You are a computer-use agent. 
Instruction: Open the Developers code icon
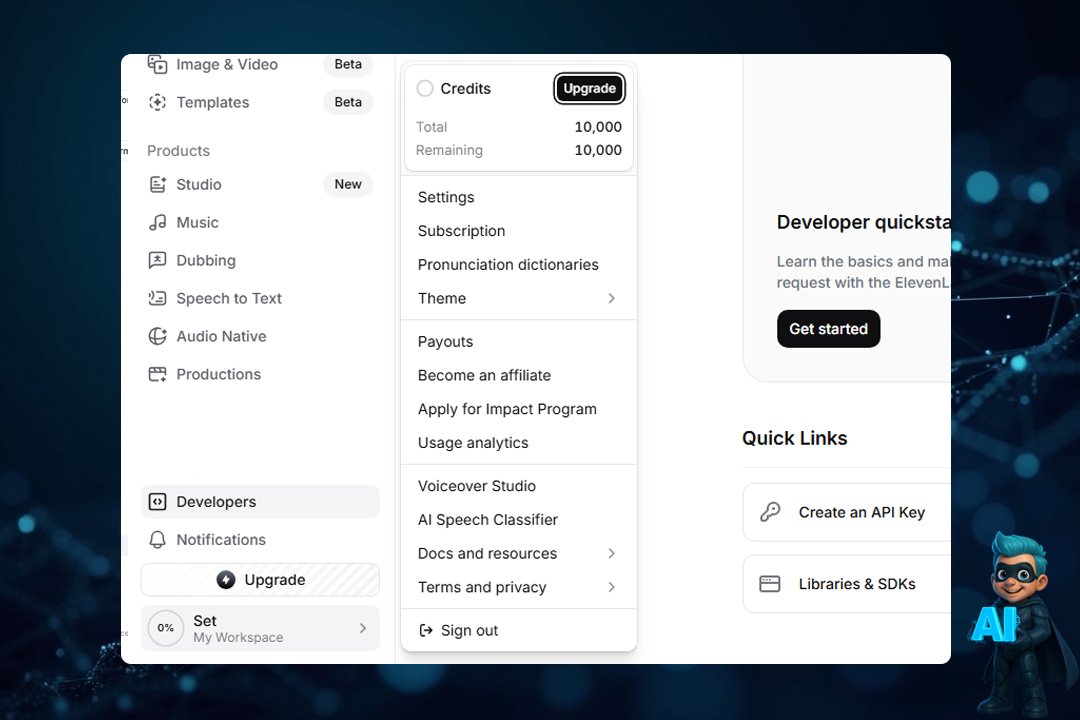[x=157, y=501]
